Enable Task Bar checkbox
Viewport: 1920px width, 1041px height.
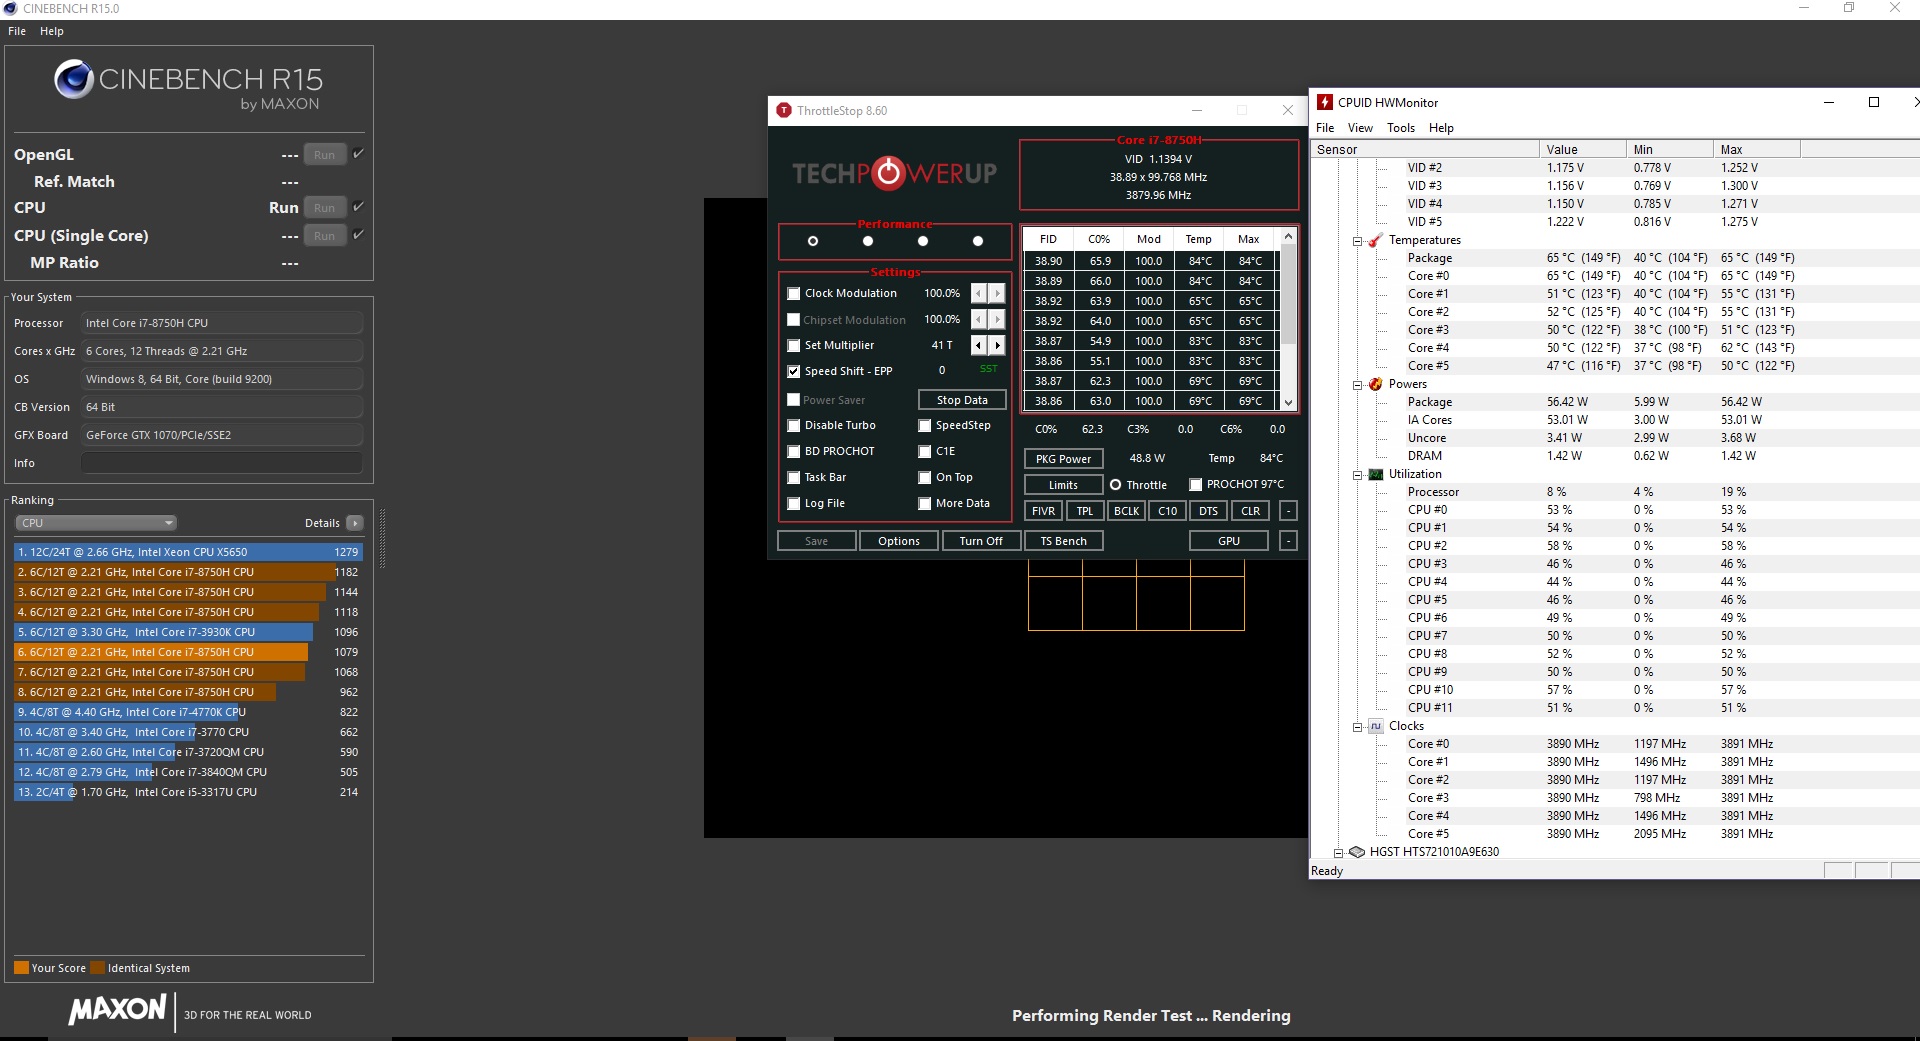click(794, 478)
